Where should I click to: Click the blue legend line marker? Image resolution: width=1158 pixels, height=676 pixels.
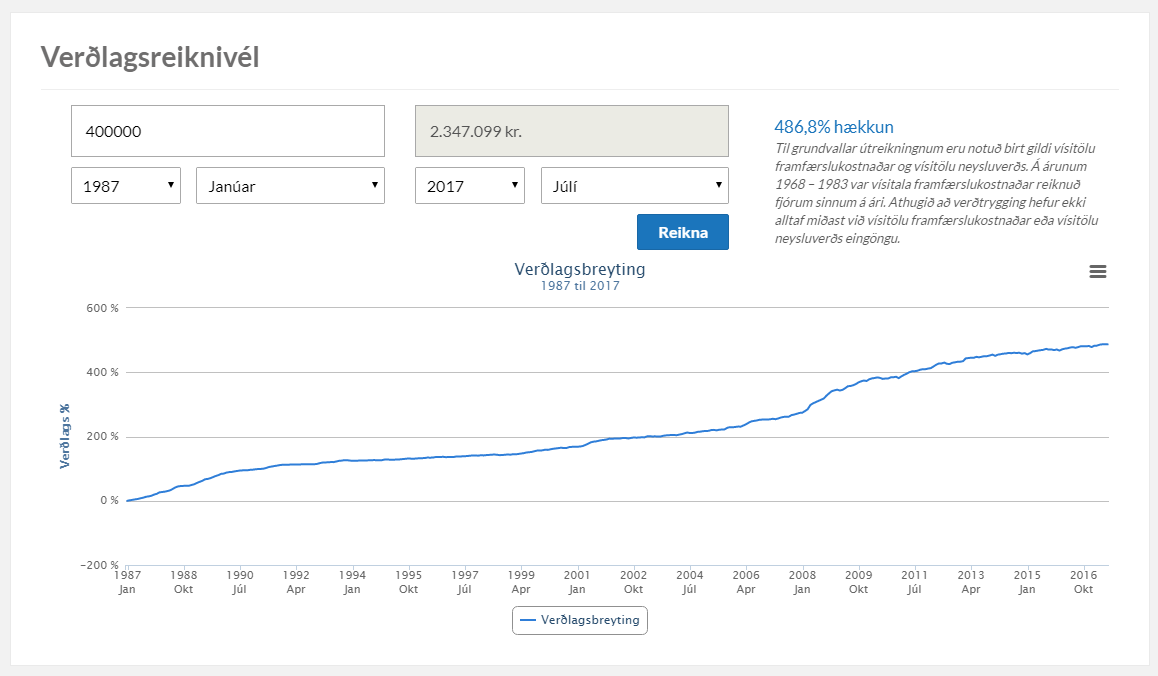click(528, 620)
